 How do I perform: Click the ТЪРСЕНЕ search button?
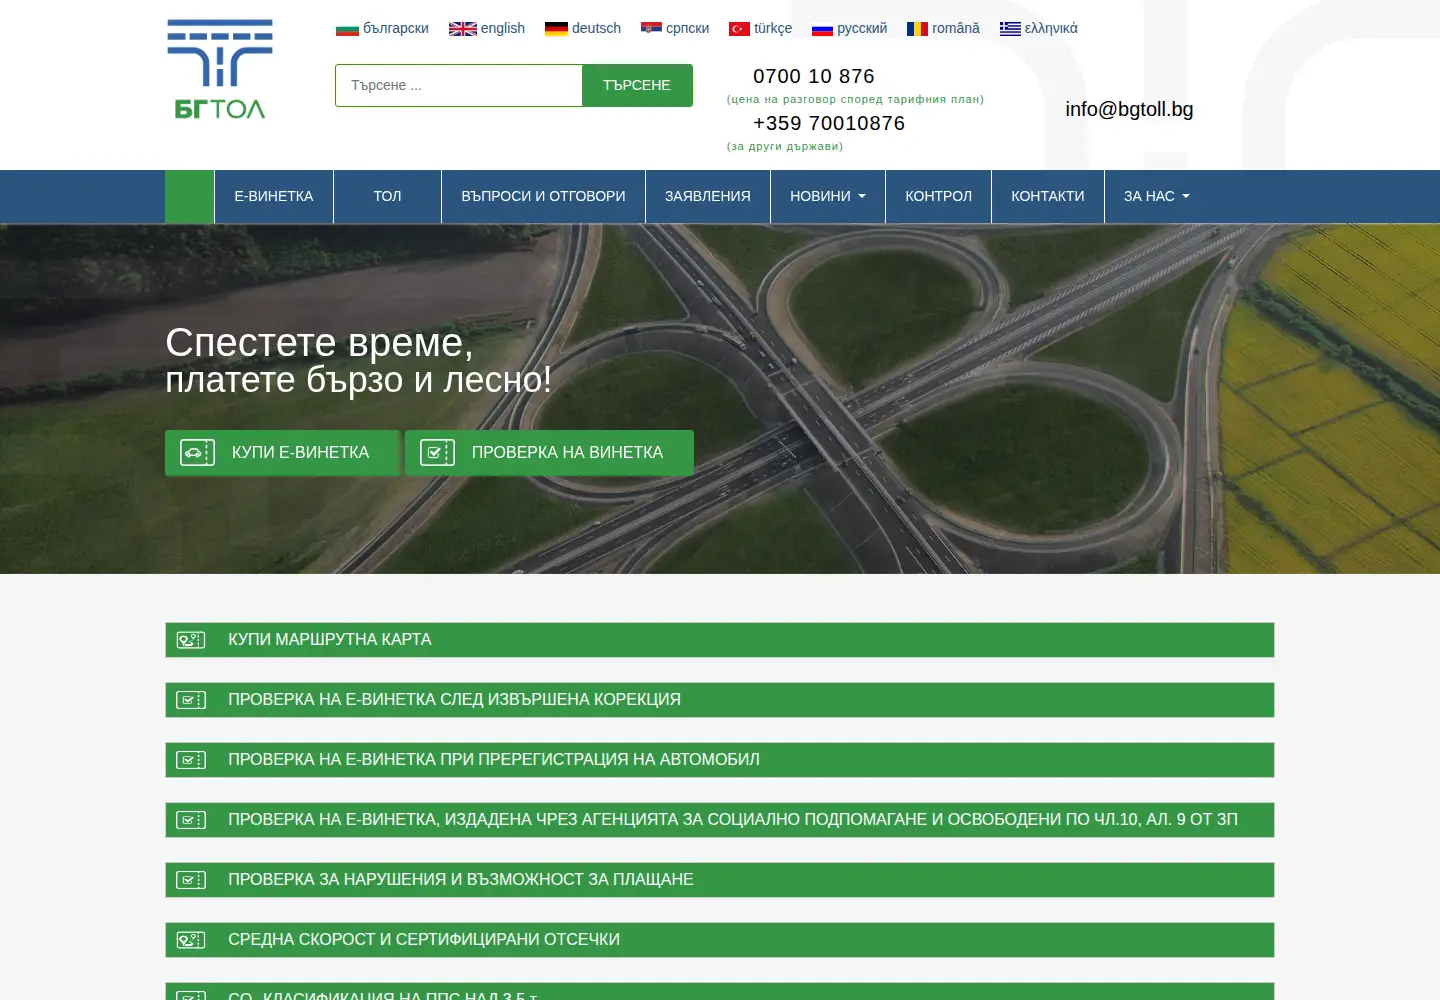(x=637, y=85)
